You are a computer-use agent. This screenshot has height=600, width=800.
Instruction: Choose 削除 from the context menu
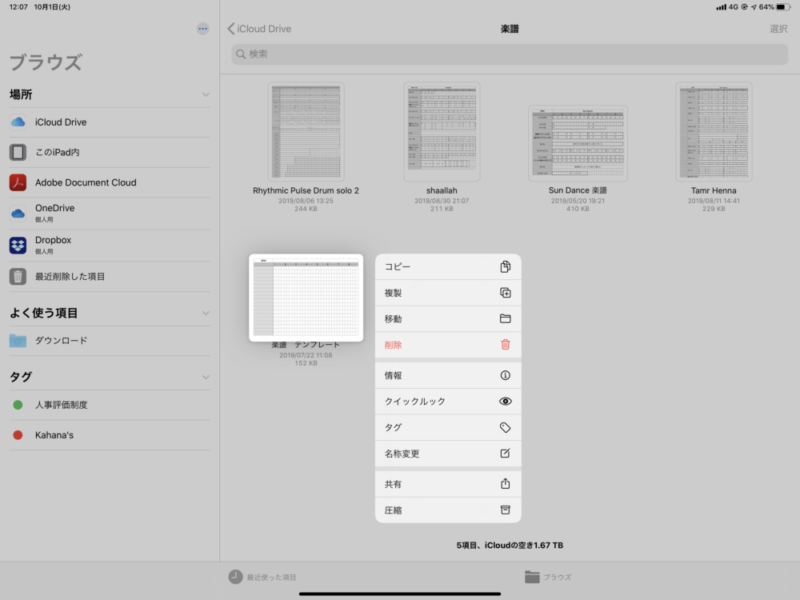(x=448, y=345)
